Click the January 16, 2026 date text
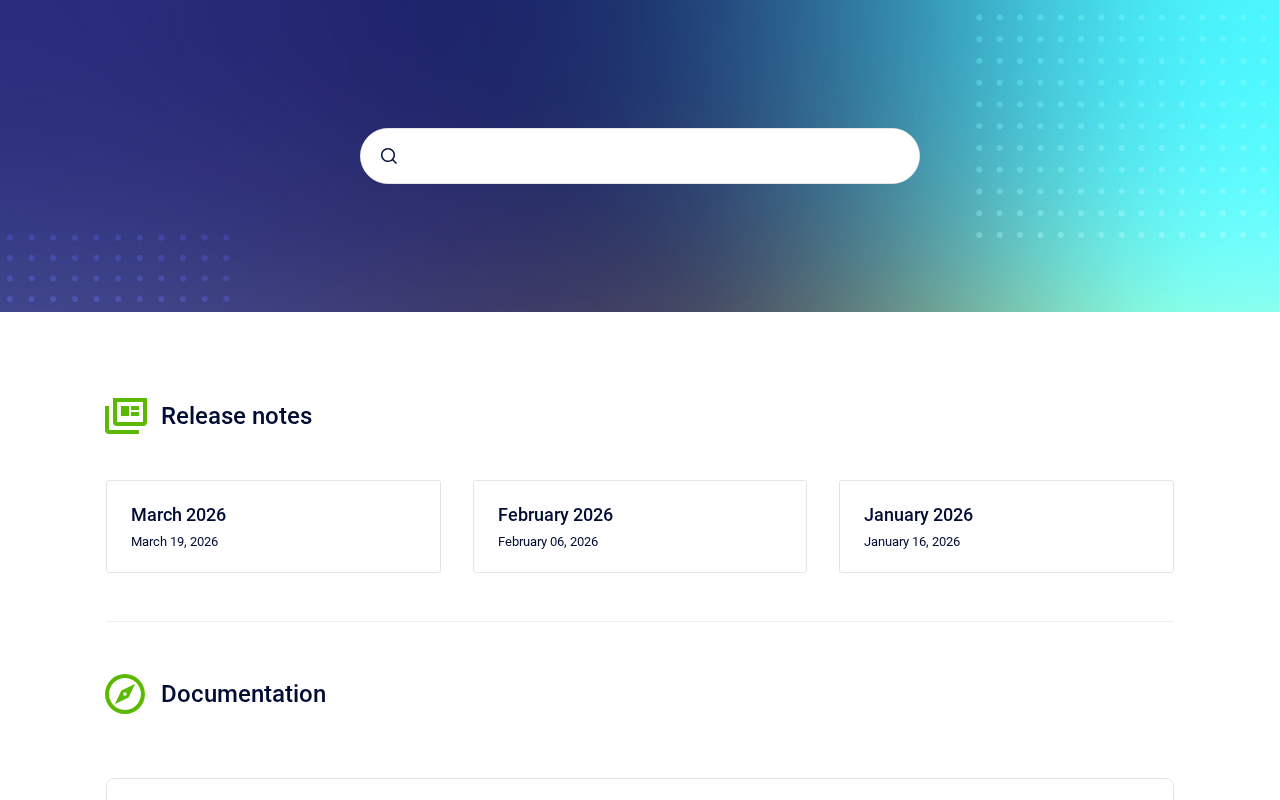Image resolution: width=1280 pixels, height=800 pixels. 912,542
